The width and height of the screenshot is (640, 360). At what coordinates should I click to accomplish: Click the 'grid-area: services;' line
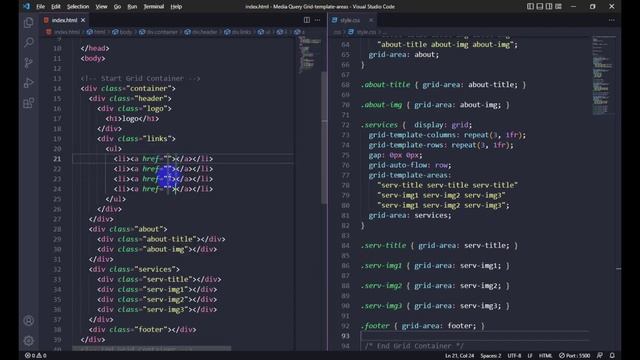(410, 216)
